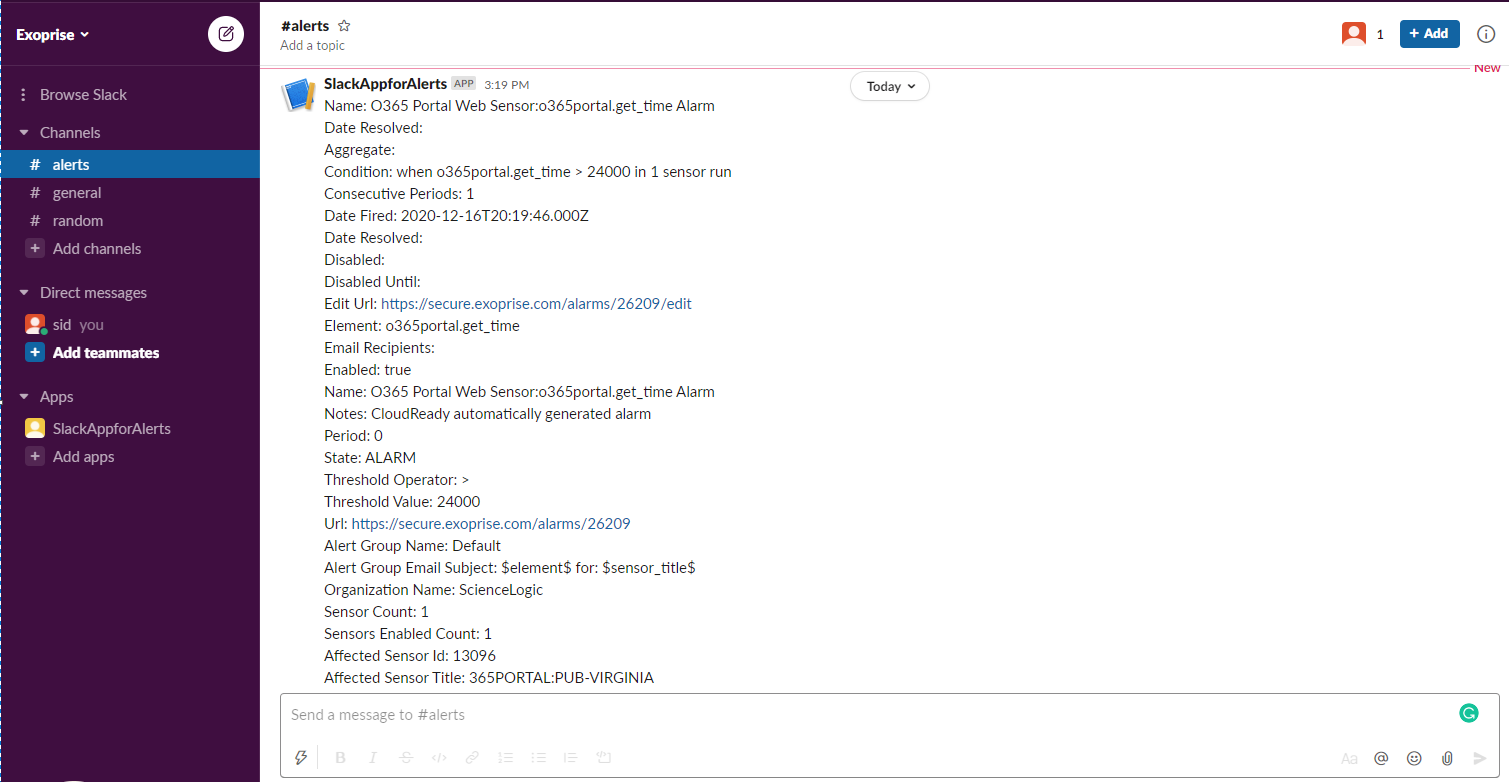
Task: Insert a code block
Action: click(x=603, y=758)
